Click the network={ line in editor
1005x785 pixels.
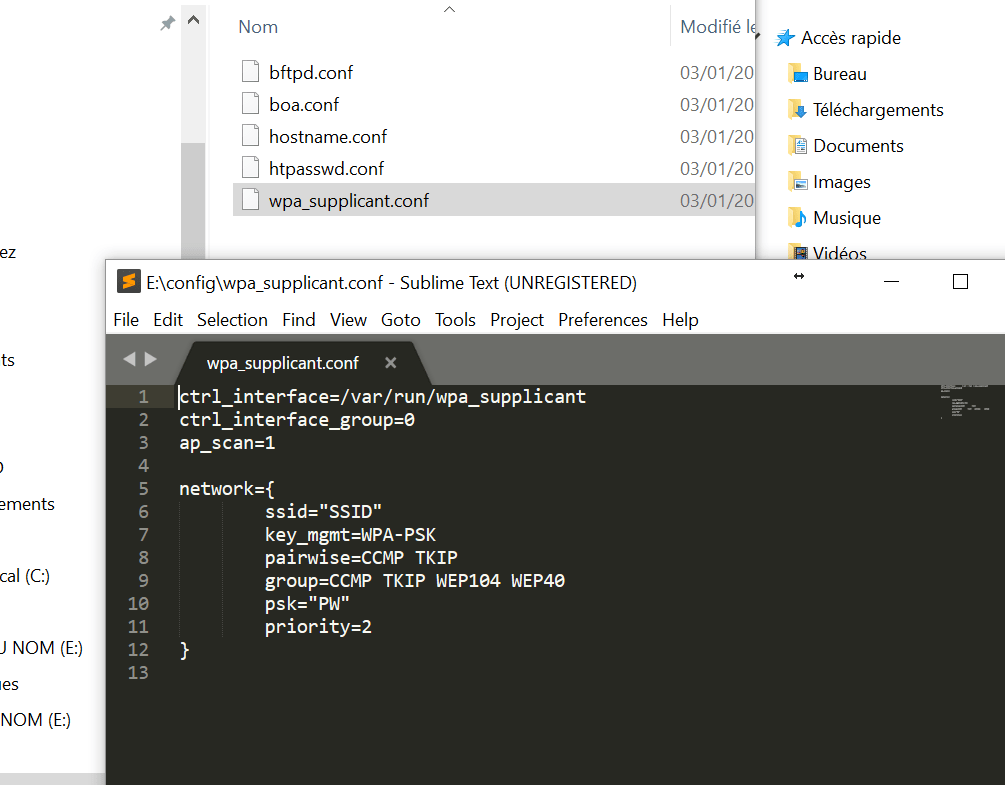[227, 489]
